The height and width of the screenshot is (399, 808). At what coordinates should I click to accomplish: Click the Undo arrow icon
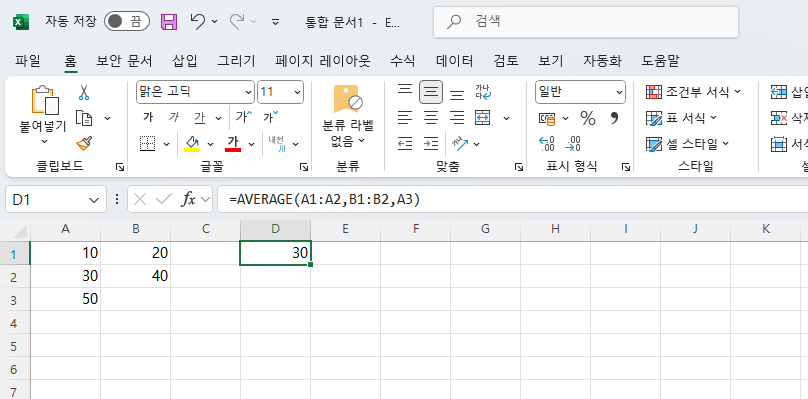pyautogui.click(x=198, y=22)
